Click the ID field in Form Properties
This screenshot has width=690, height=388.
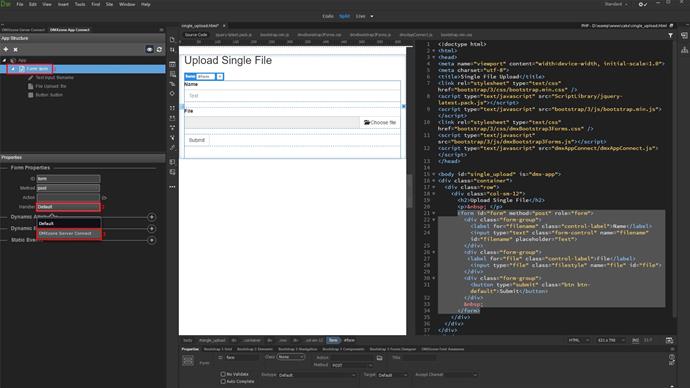pyautogui.click(x=68, y=179)
